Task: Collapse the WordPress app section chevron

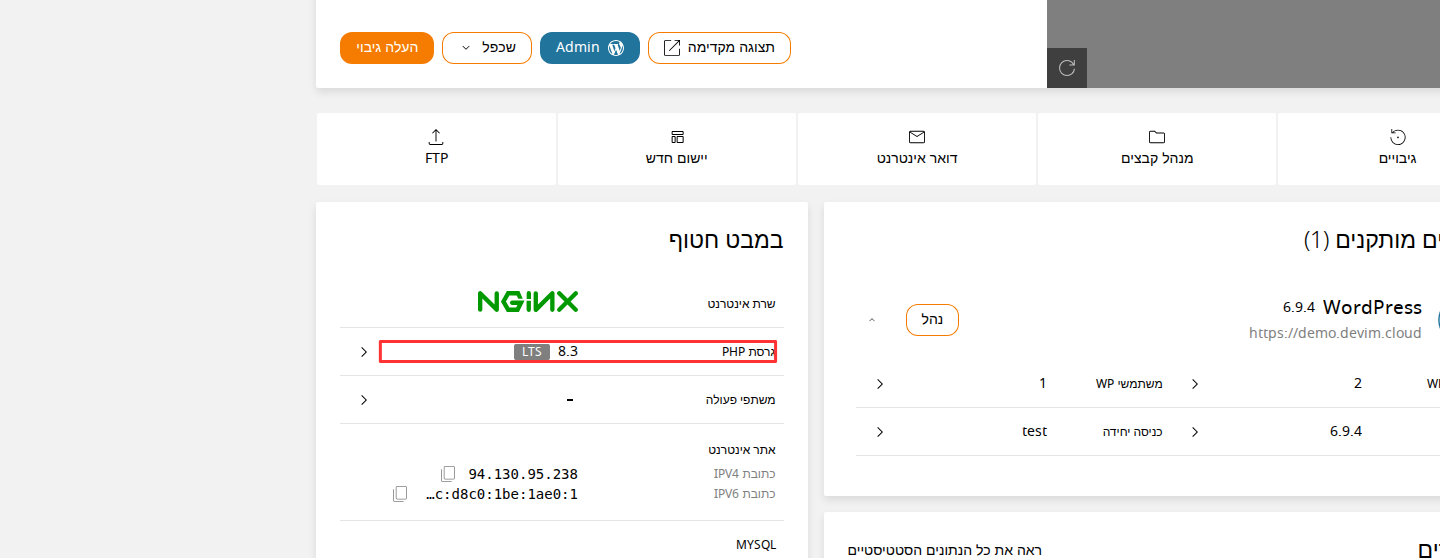Action: click(x=872, y=320)
